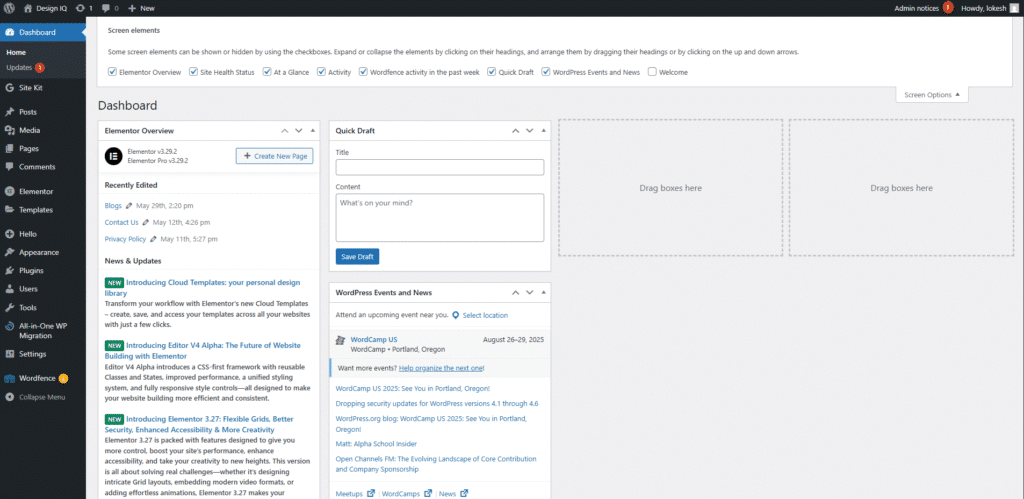Image resolution: width=1024 pixels, height=499 pixels.
Task: Open the WordCamp US event link
Action: point(374,340)
